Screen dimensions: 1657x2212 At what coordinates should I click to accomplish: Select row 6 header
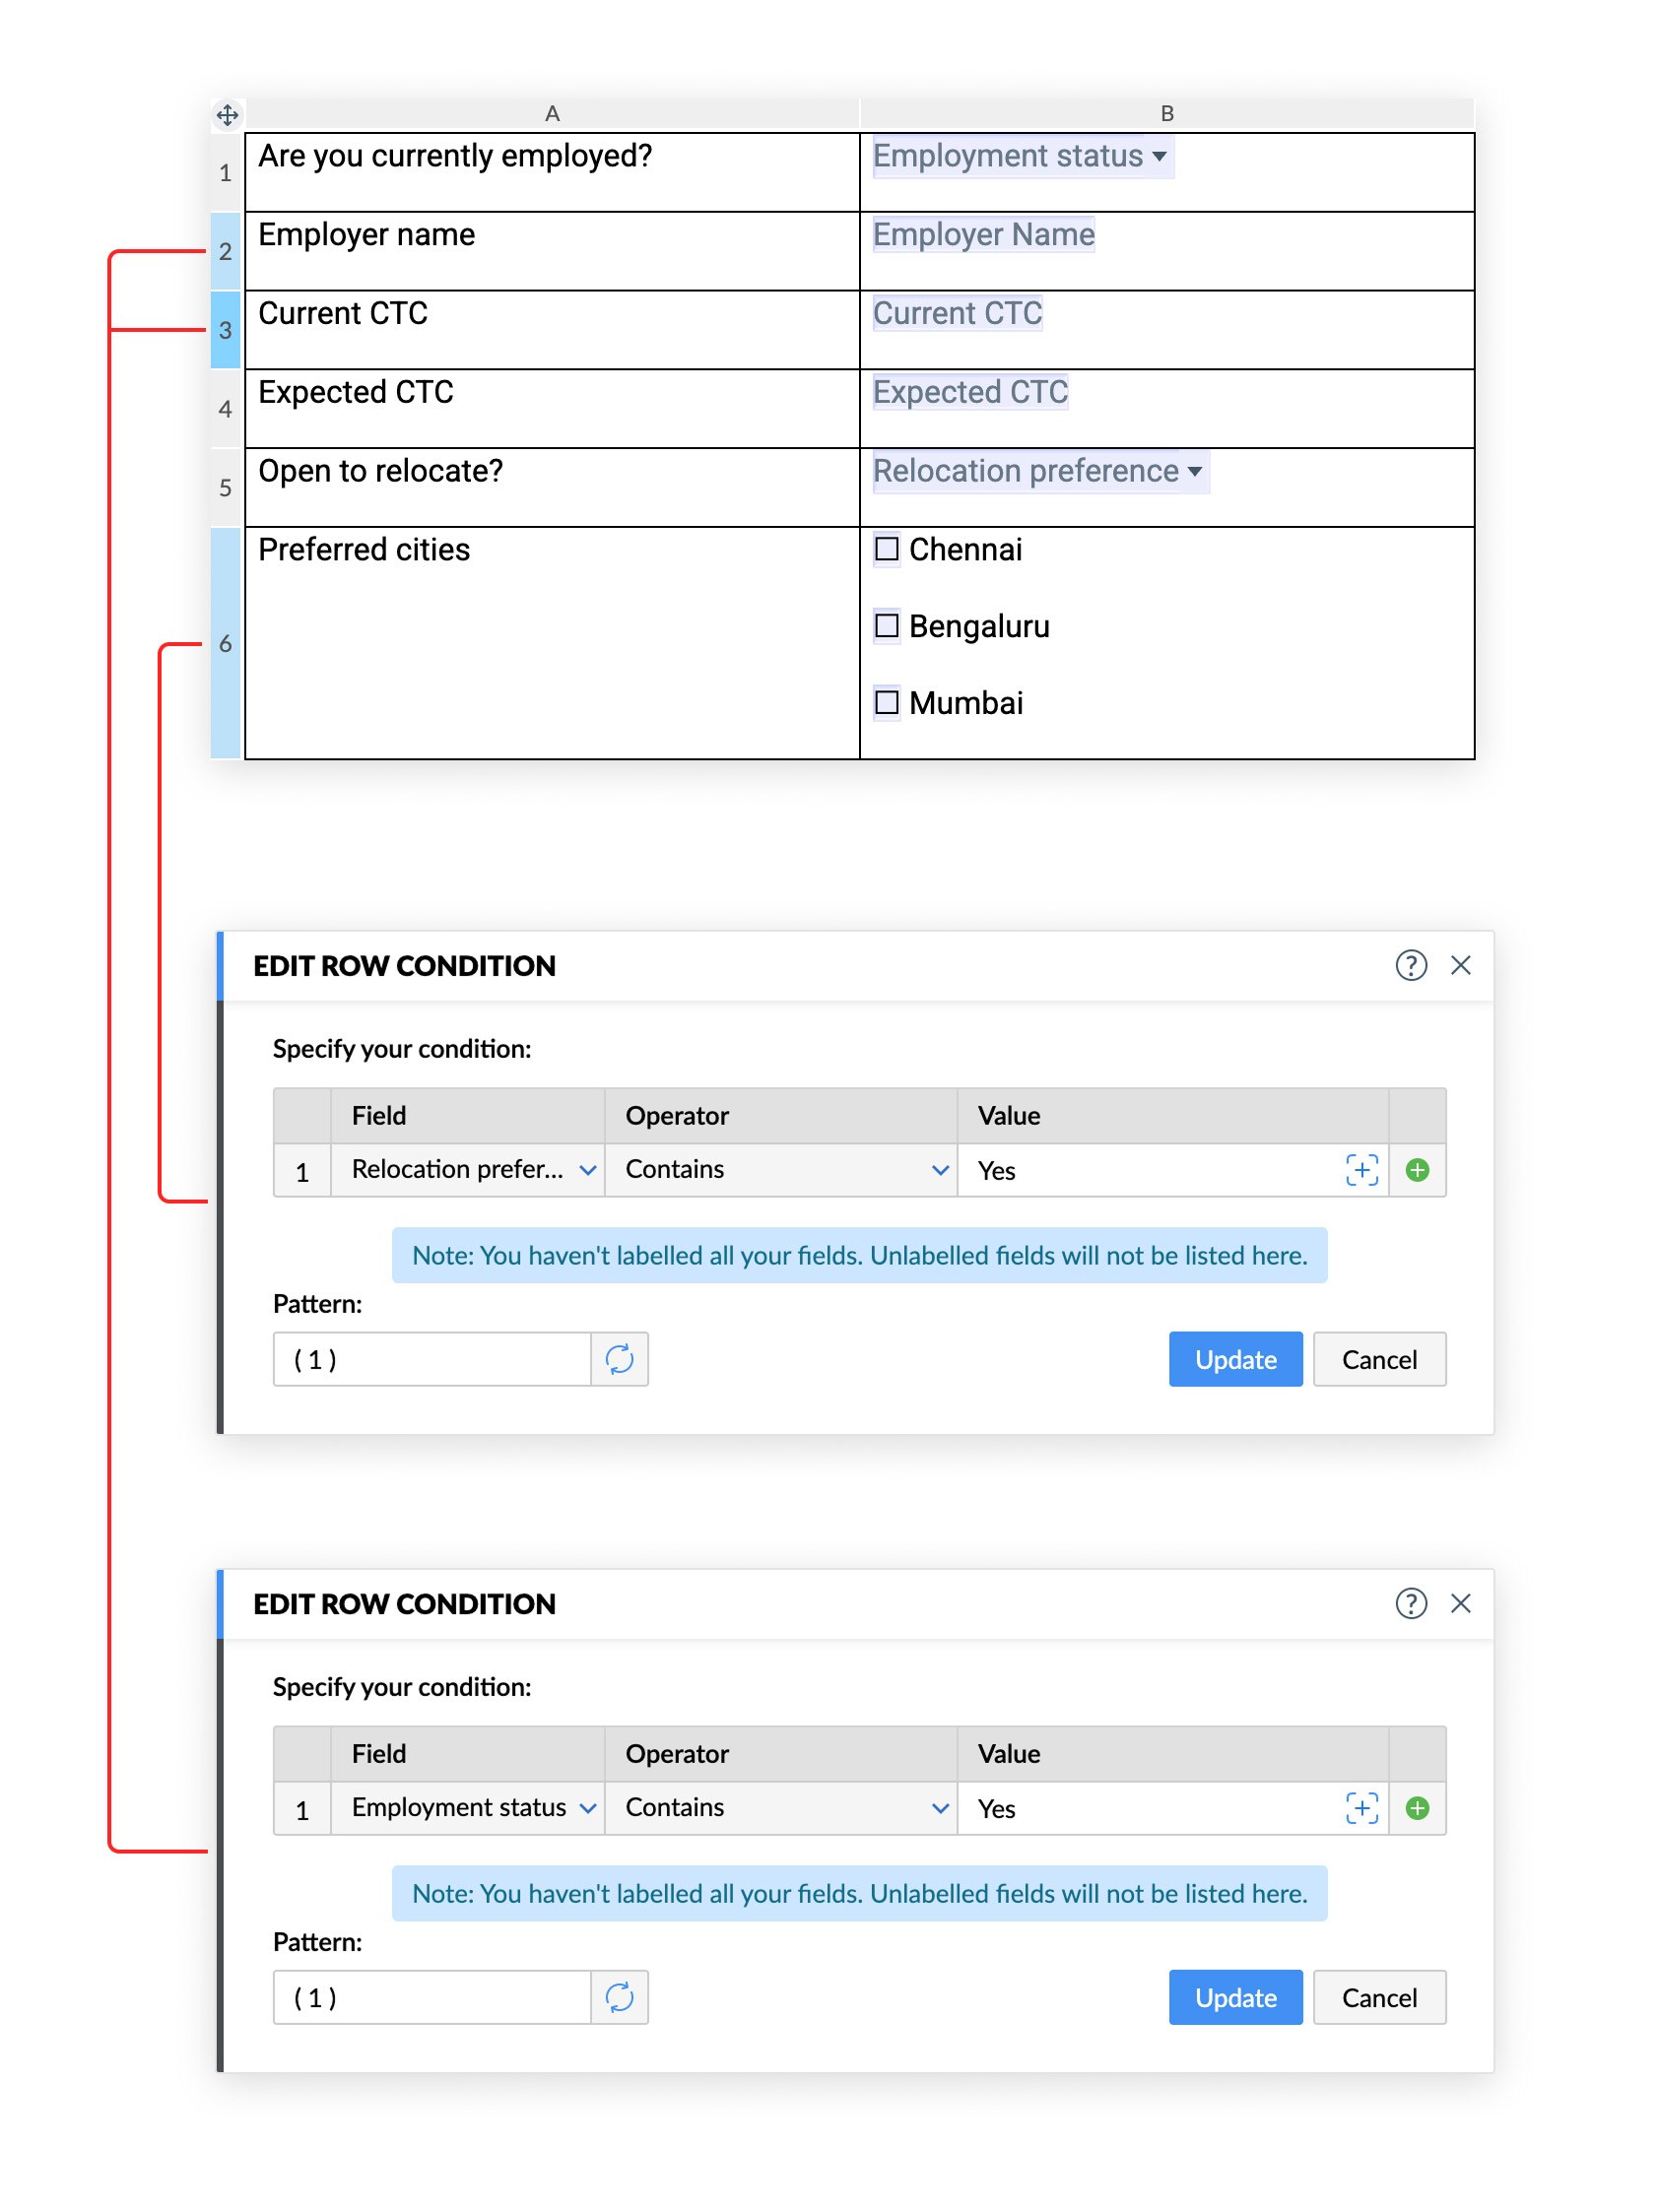tap(226, 643)
